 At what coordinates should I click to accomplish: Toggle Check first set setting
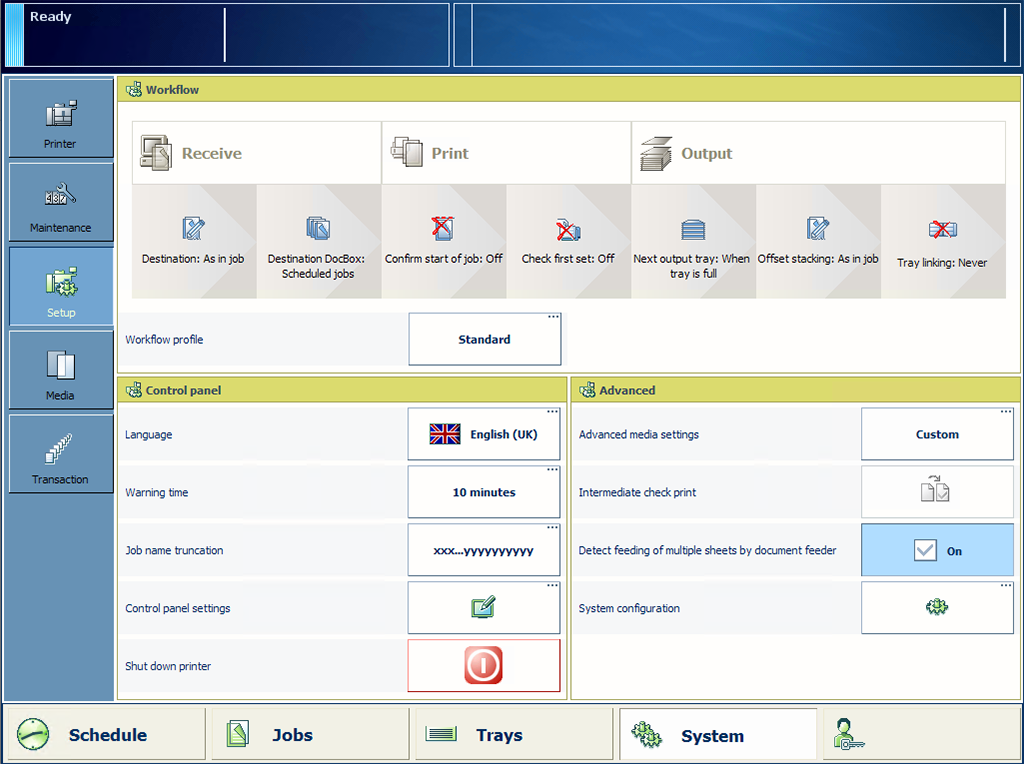coord(568,241)
